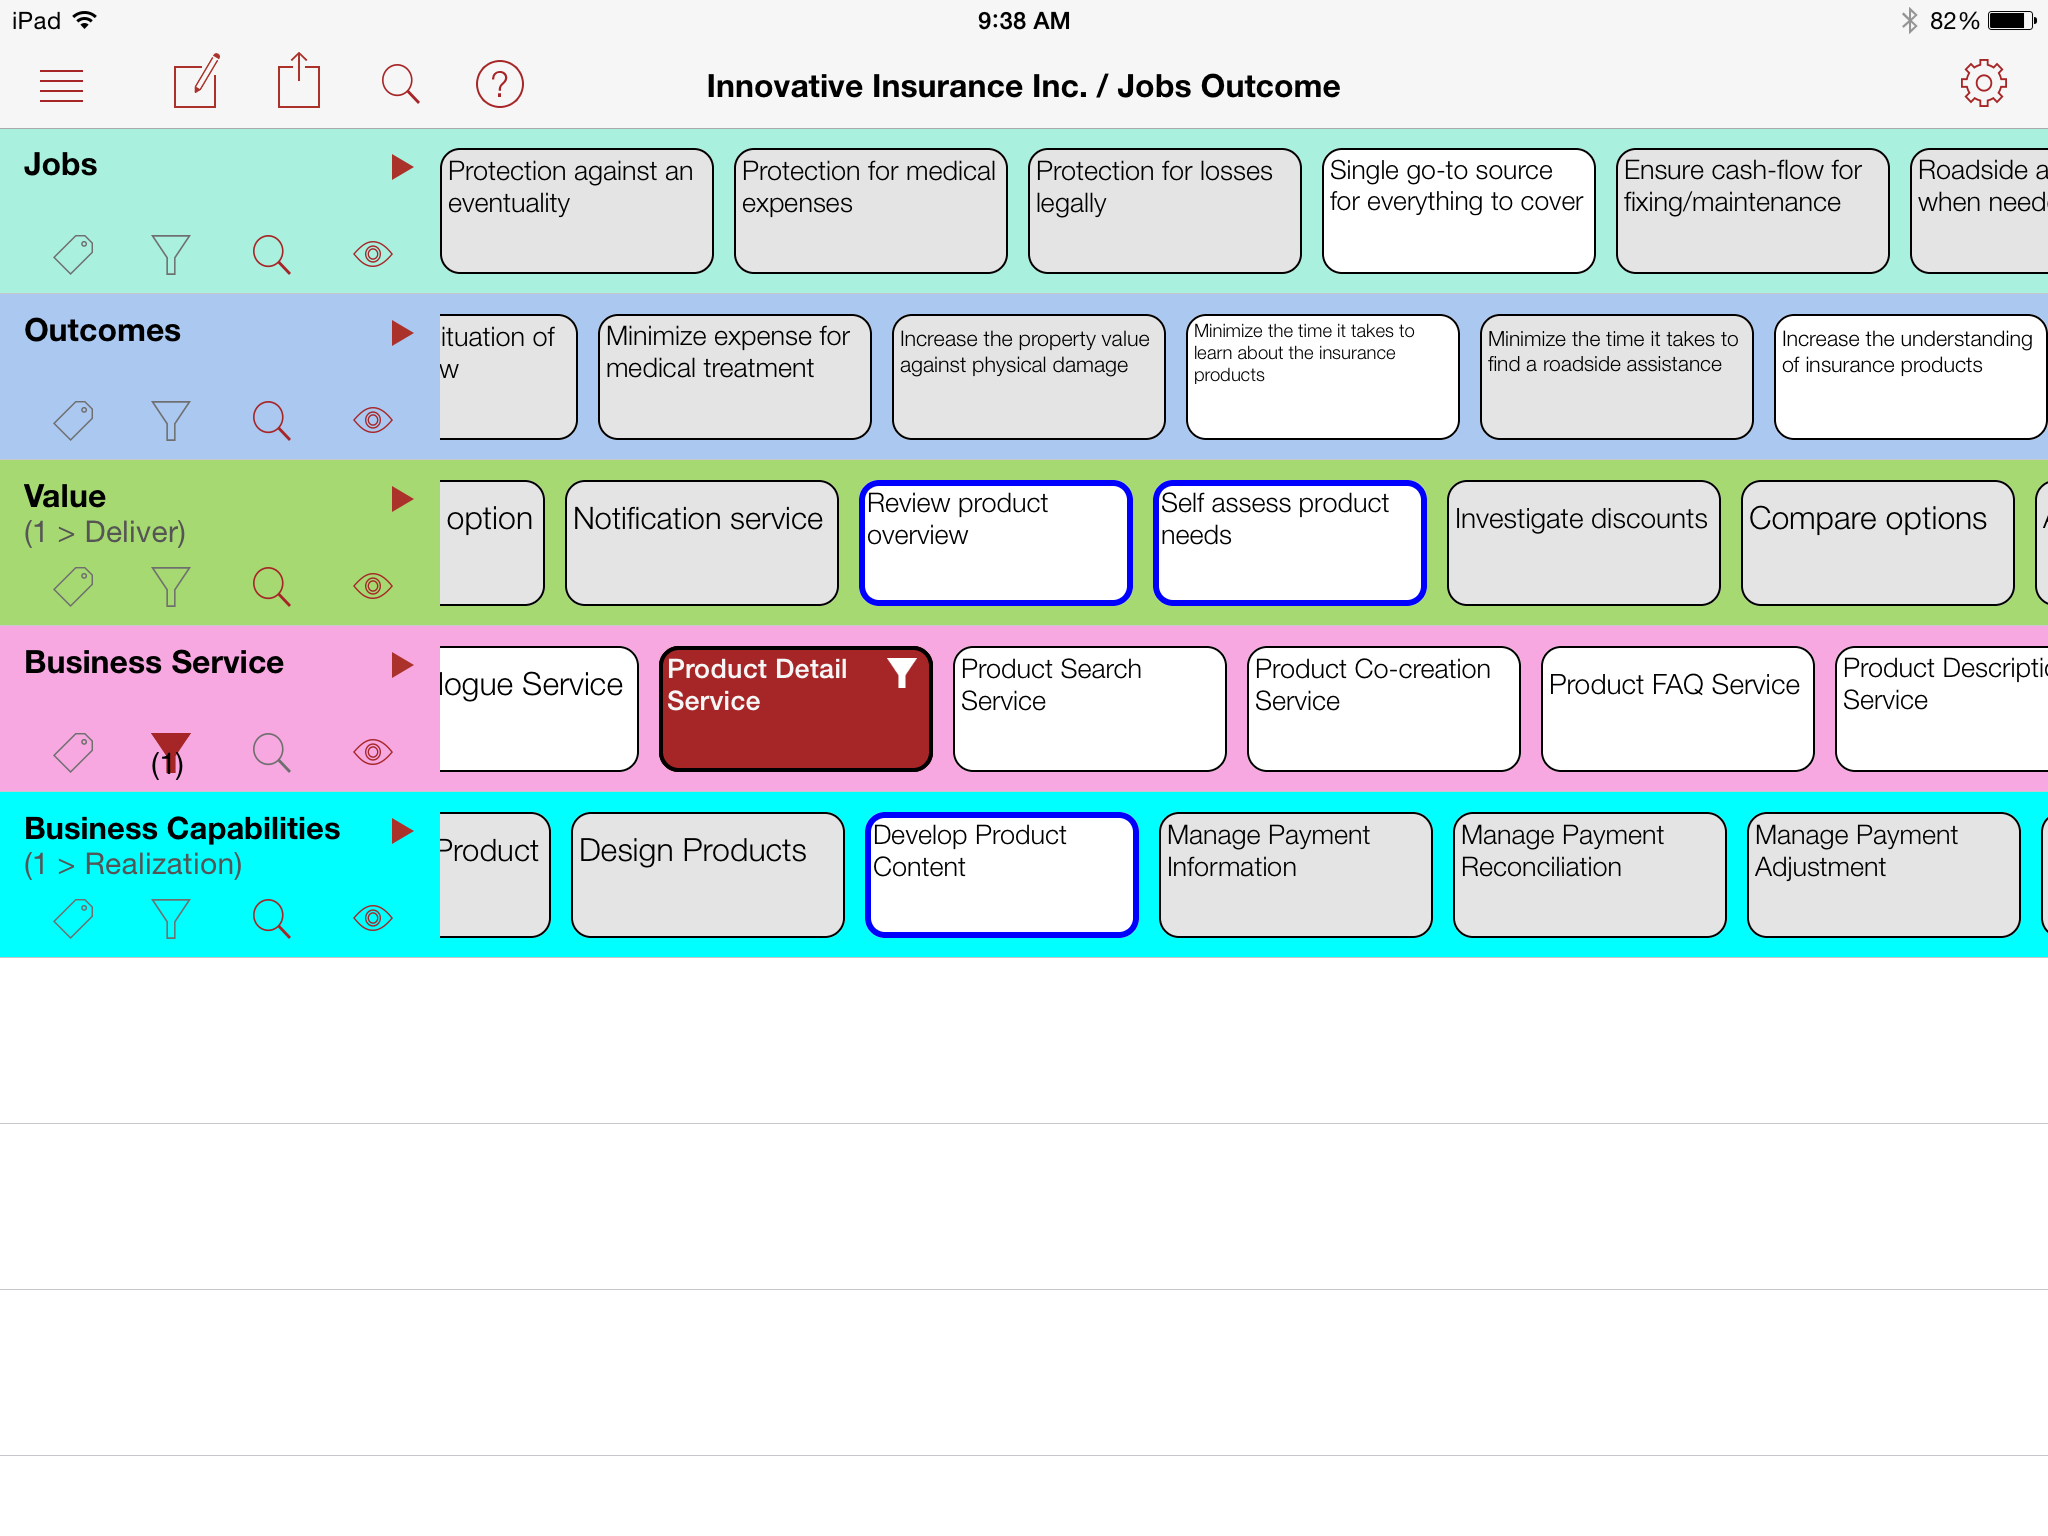
Task: Tap the active filter funnel in Business Service row
Action: pos(170,754)
